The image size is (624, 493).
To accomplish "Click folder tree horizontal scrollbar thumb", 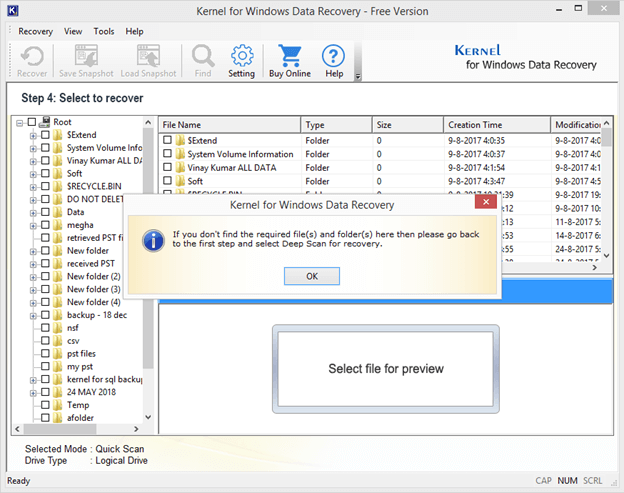I will pyautogui.click(x=60, y=429).
